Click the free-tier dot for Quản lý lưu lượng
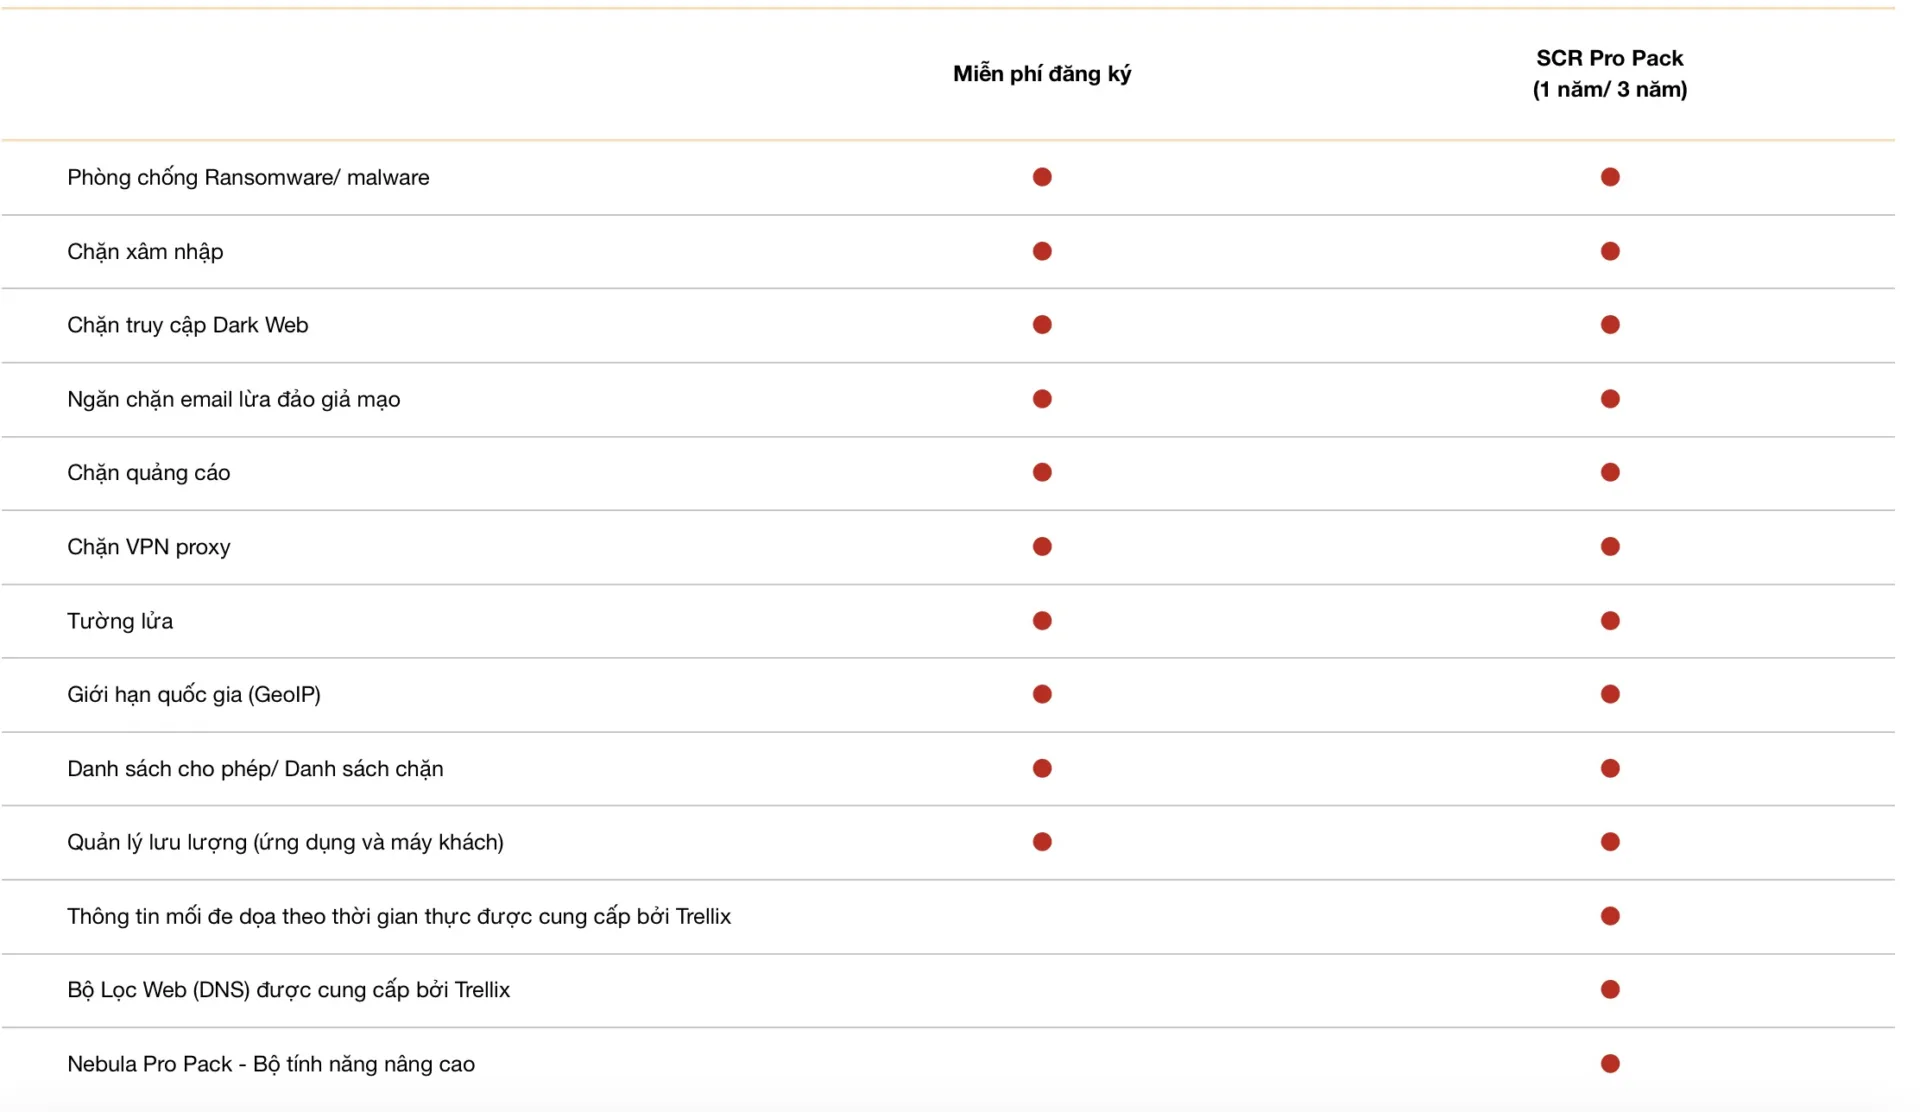Image resolution: width=1920 pixels, height=1112 pixels. (x=1042, y=842)
